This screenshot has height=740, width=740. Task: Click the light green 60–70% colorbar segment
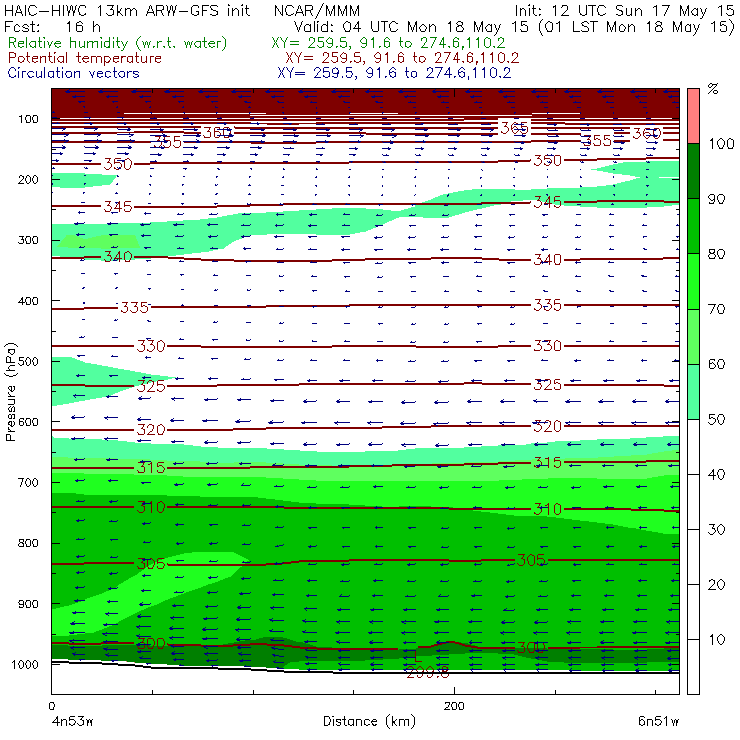click(x=693, y=336)
